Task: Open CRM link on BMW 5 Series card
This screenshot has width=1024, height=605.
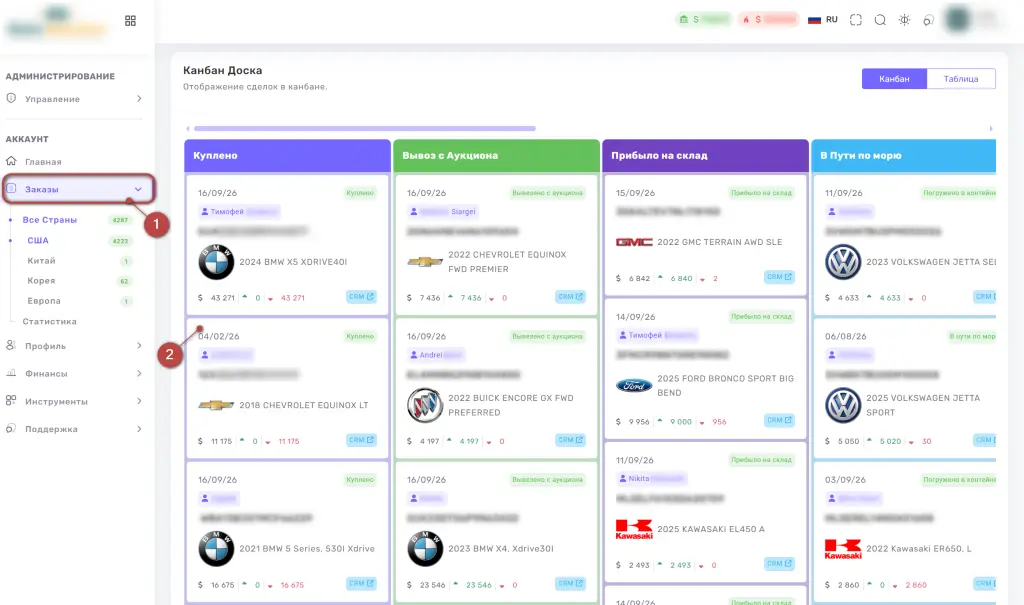Action: [x=361, y=583]
